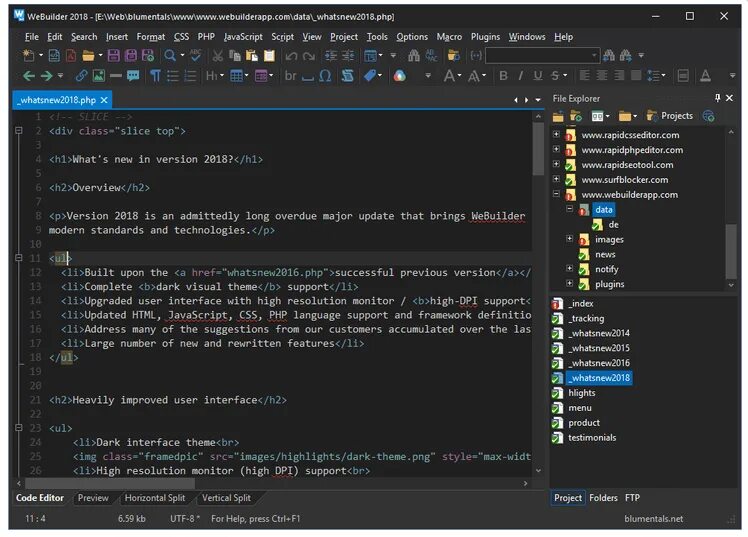This screenshot has height=537, width=748.
Task: Open the search text combo box dropdown
Action: coord(594,55)
